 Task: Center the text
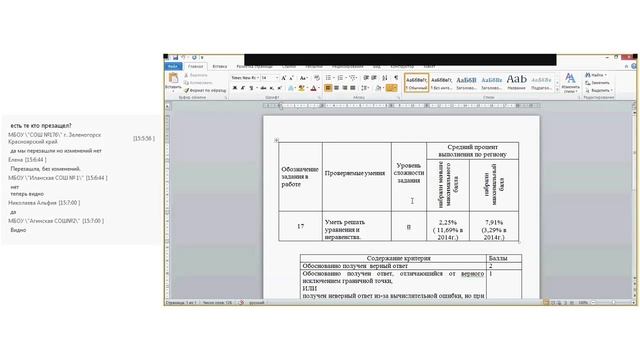click(336, 88)
